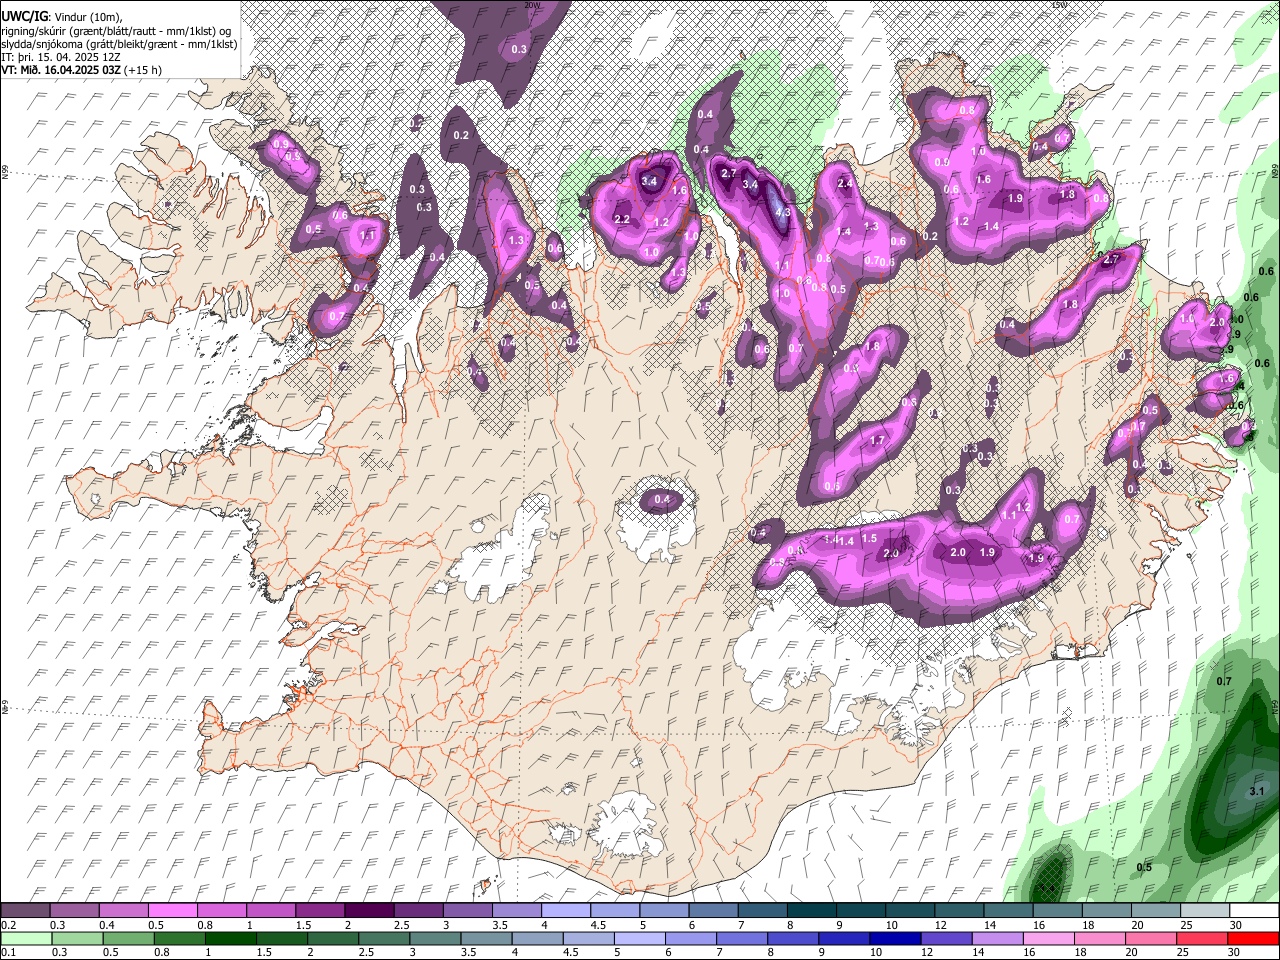Click the pale green 0.1–0.3 rain legend swatch

(25, 938)
